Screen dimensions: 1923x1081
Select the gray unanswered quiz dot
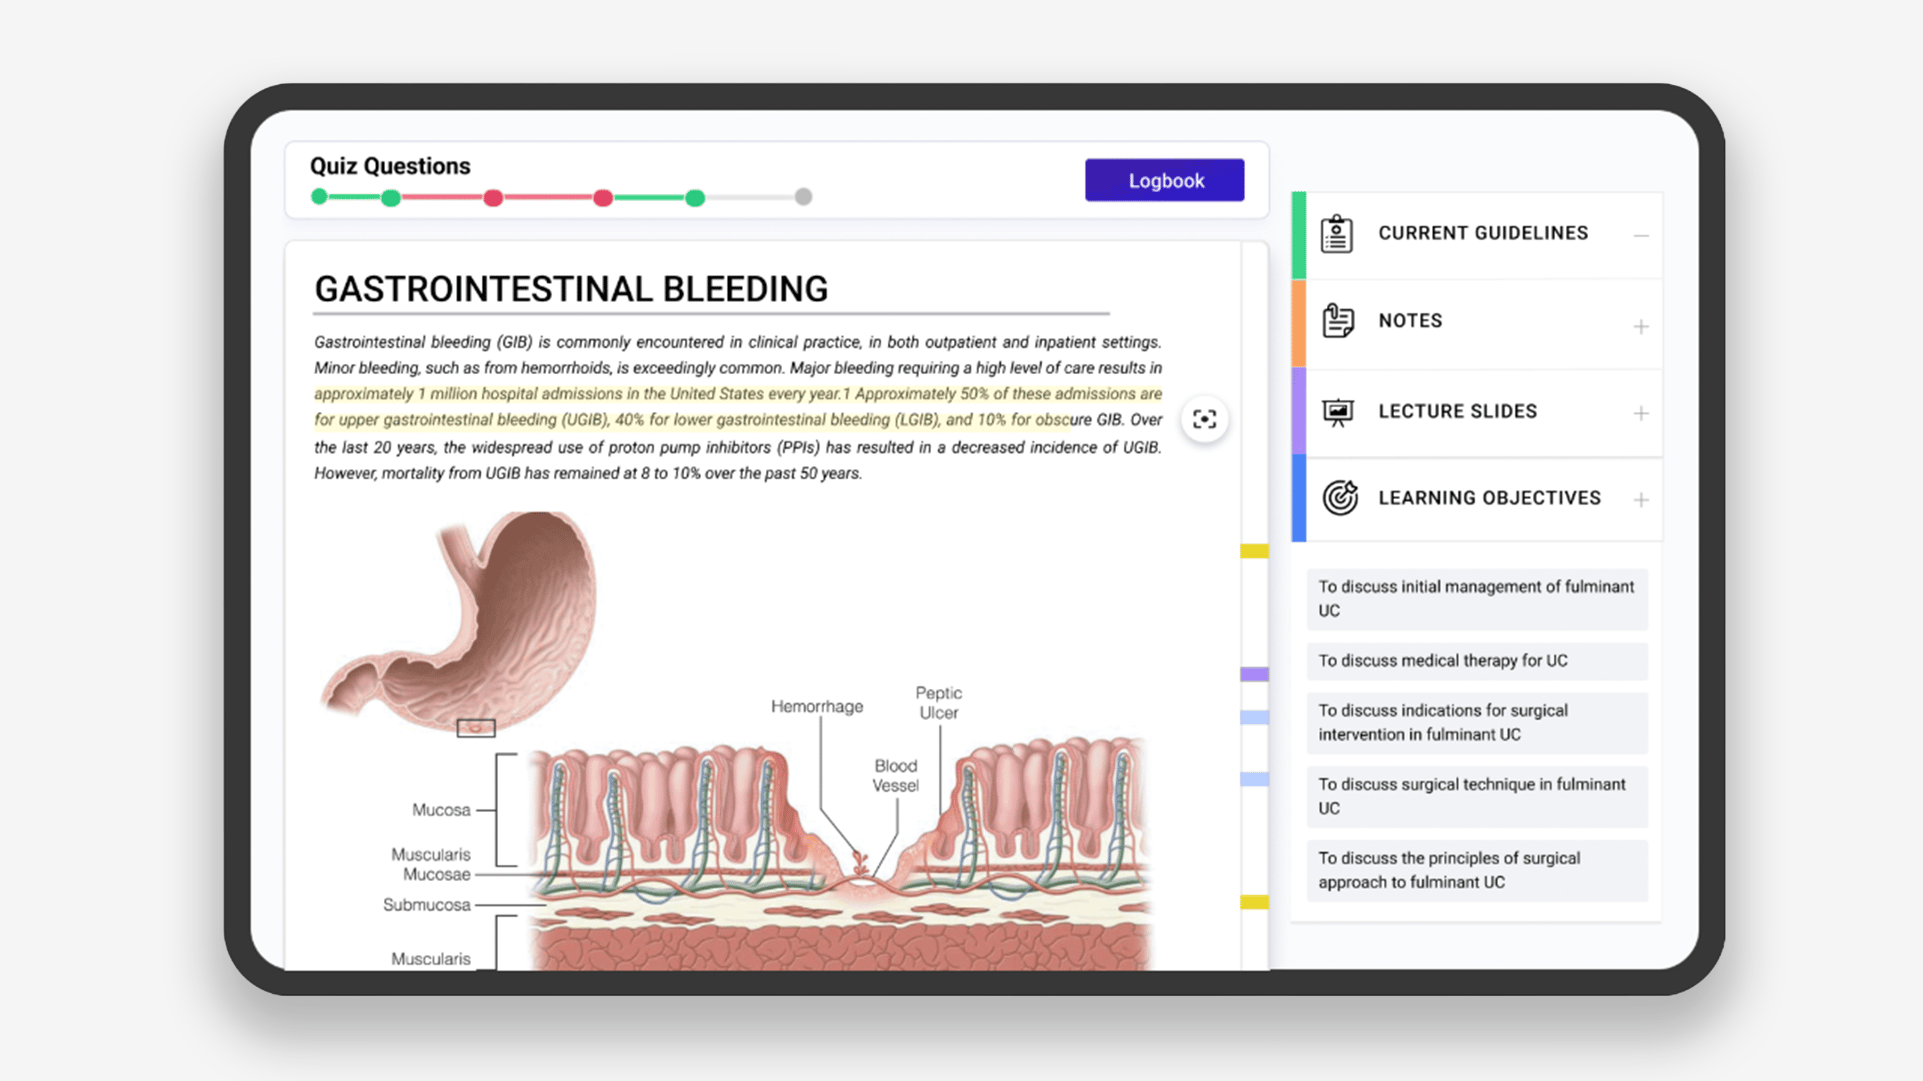(803, 197)
